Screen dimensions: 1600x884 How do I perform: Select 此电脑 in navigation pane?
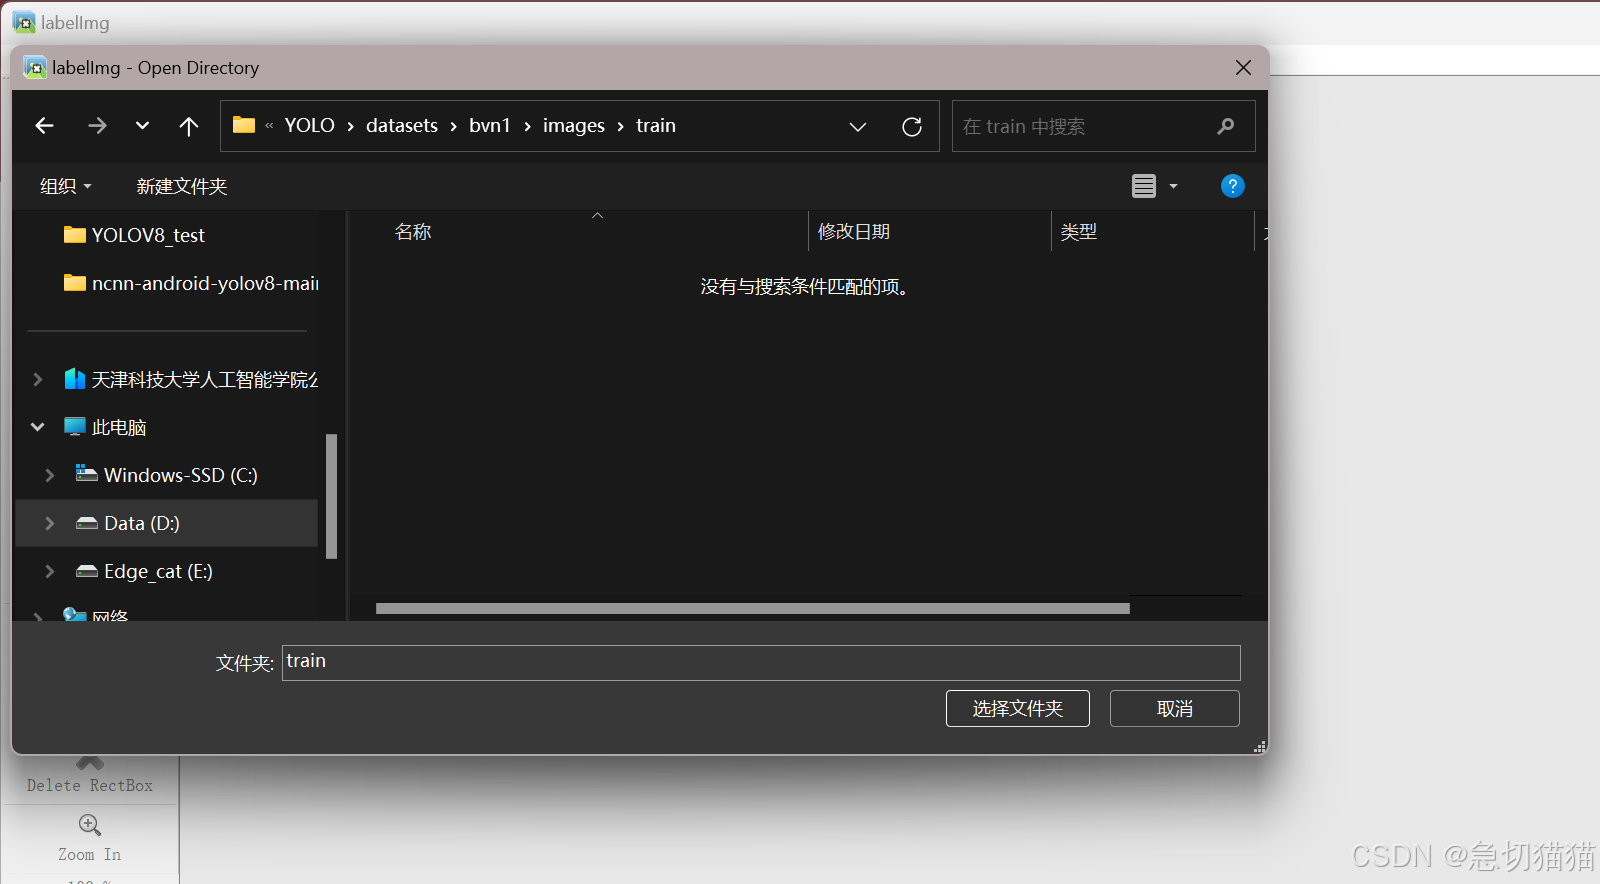click(105, 427)
